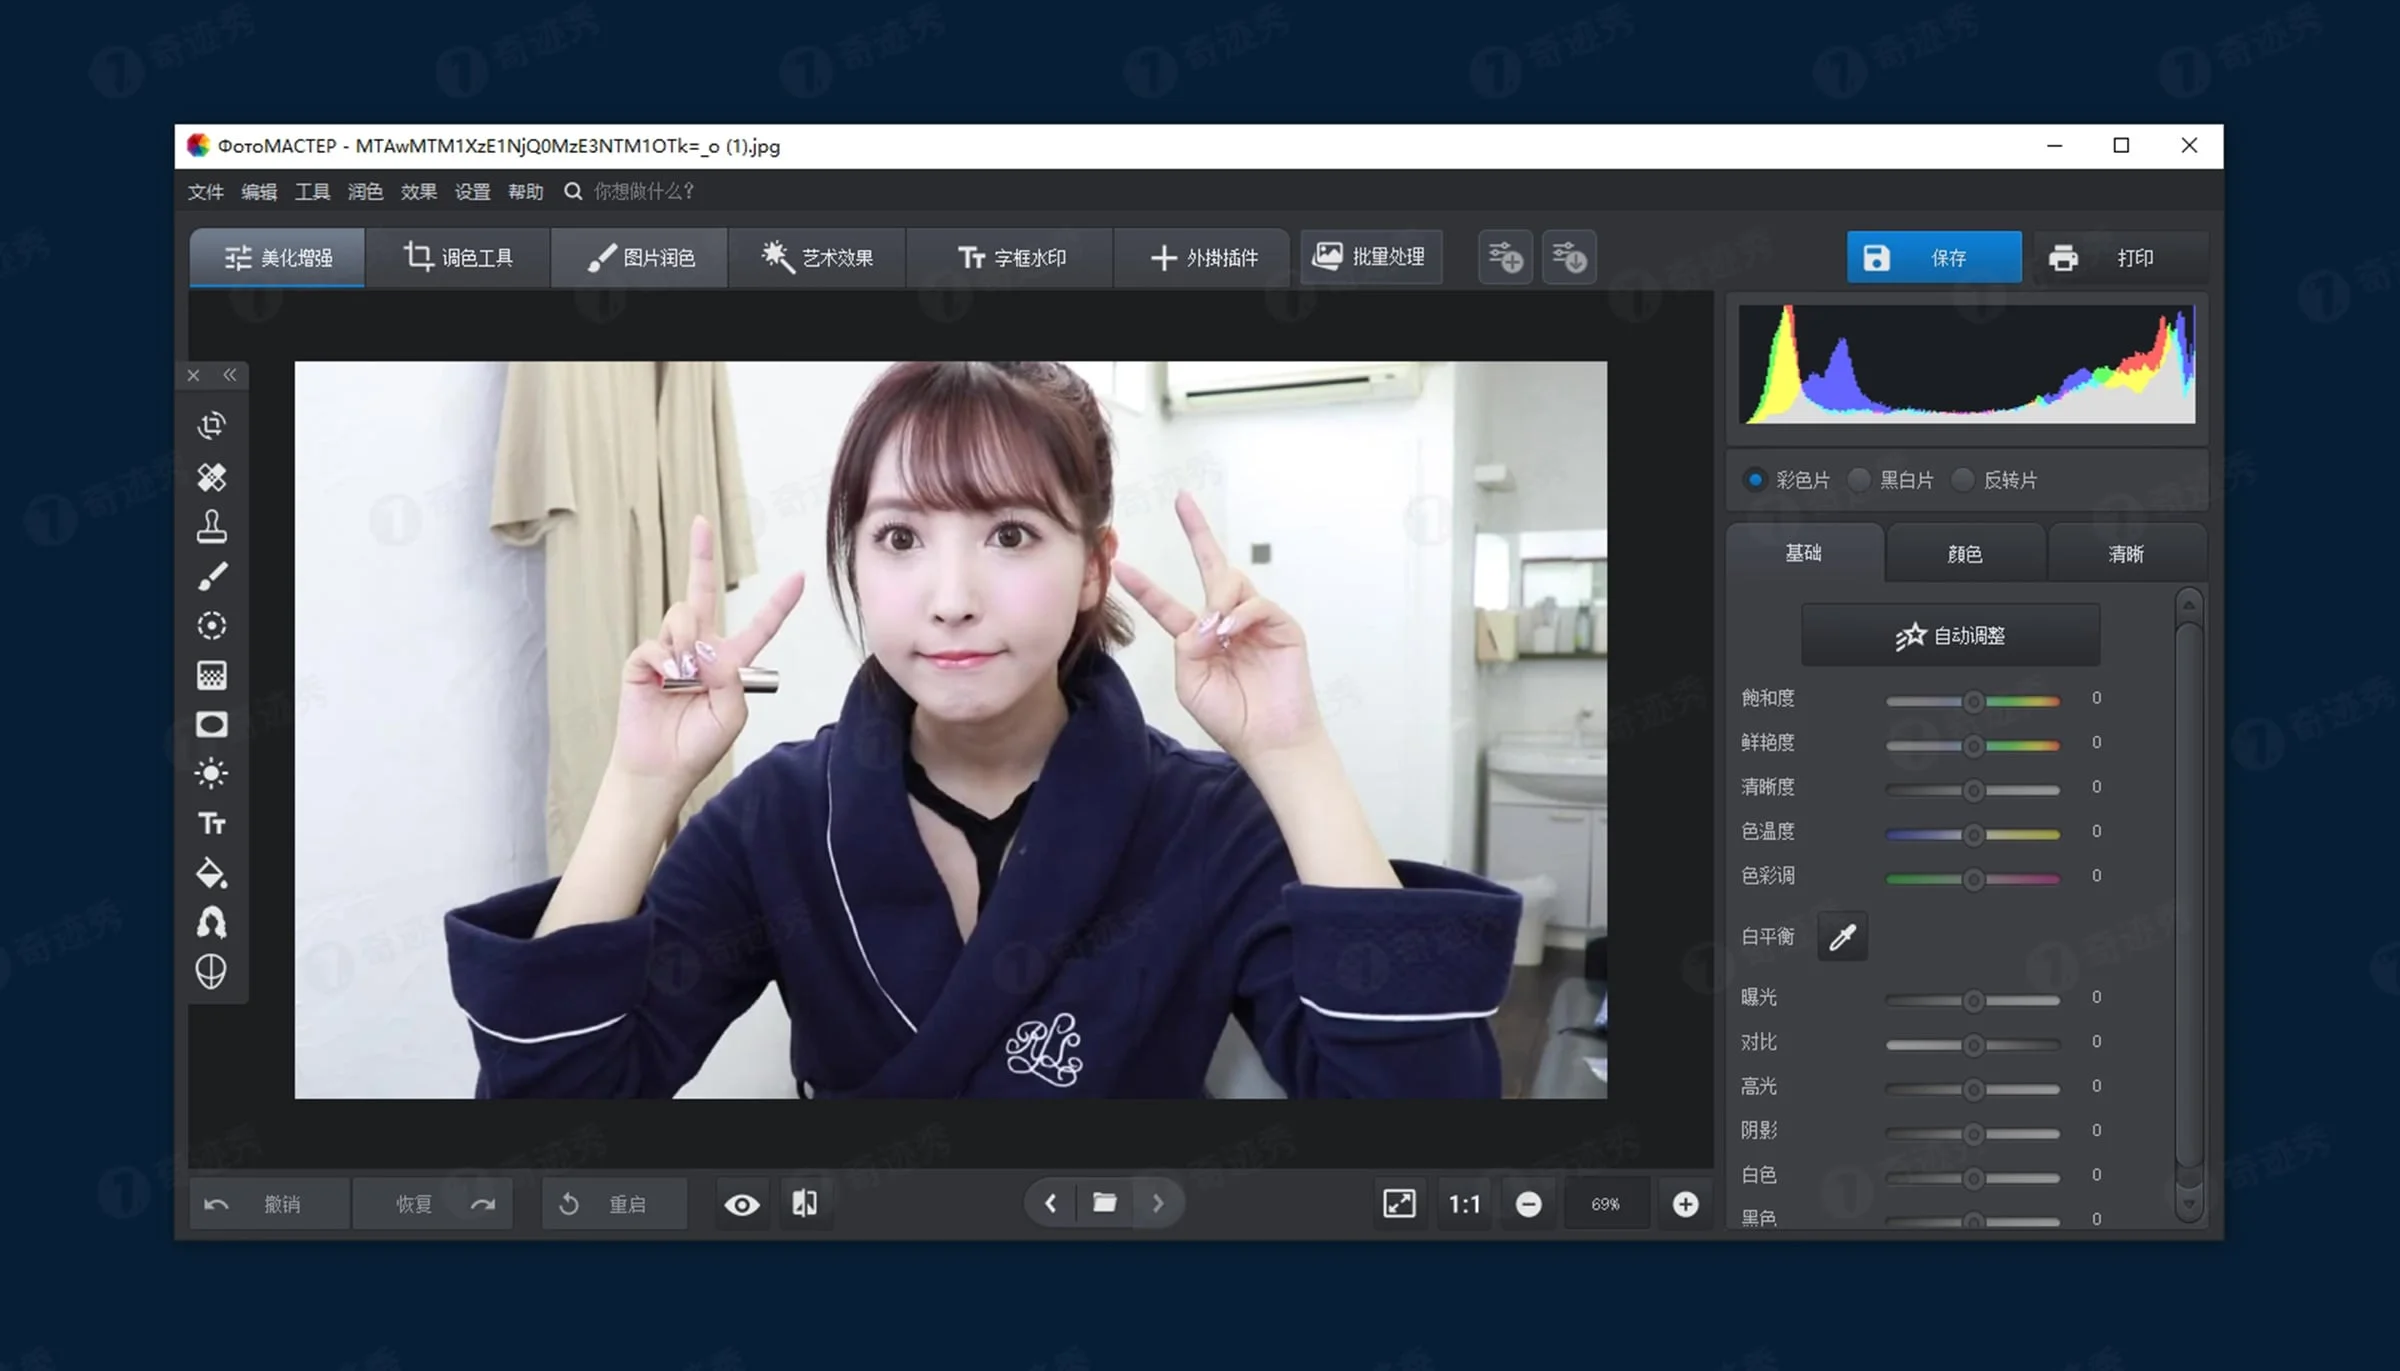Click the blue 保存 save button
Screen dimensions: 2400x1371
coord(1933,258)
